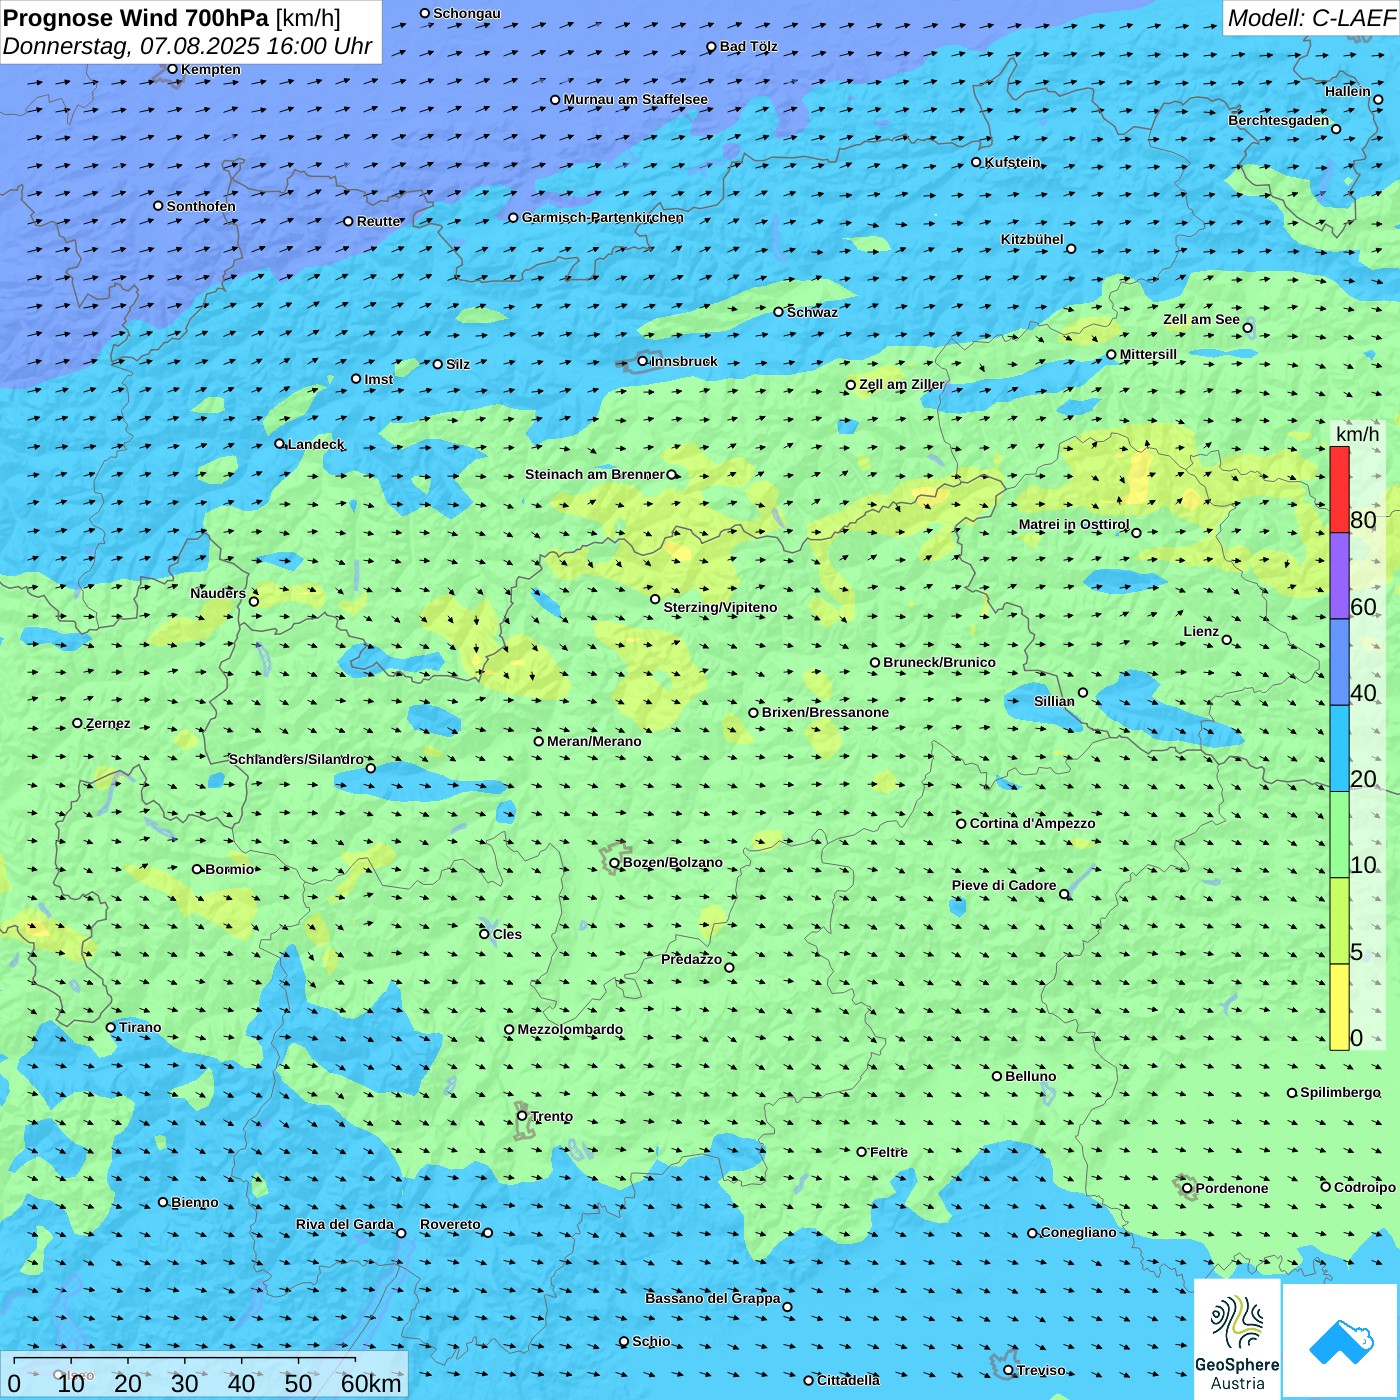Image resolution: width=1400 pixels, height=1400 pixels.
Task: Select the Belluno location marker
Action: [x=997, y=1076]
